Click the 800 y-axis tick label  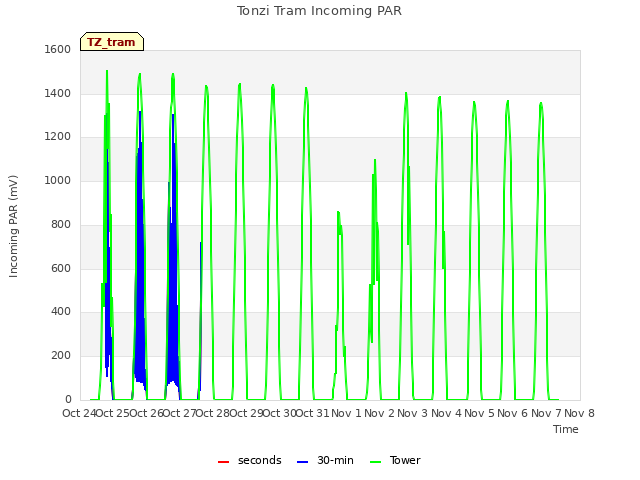point(61,224)
